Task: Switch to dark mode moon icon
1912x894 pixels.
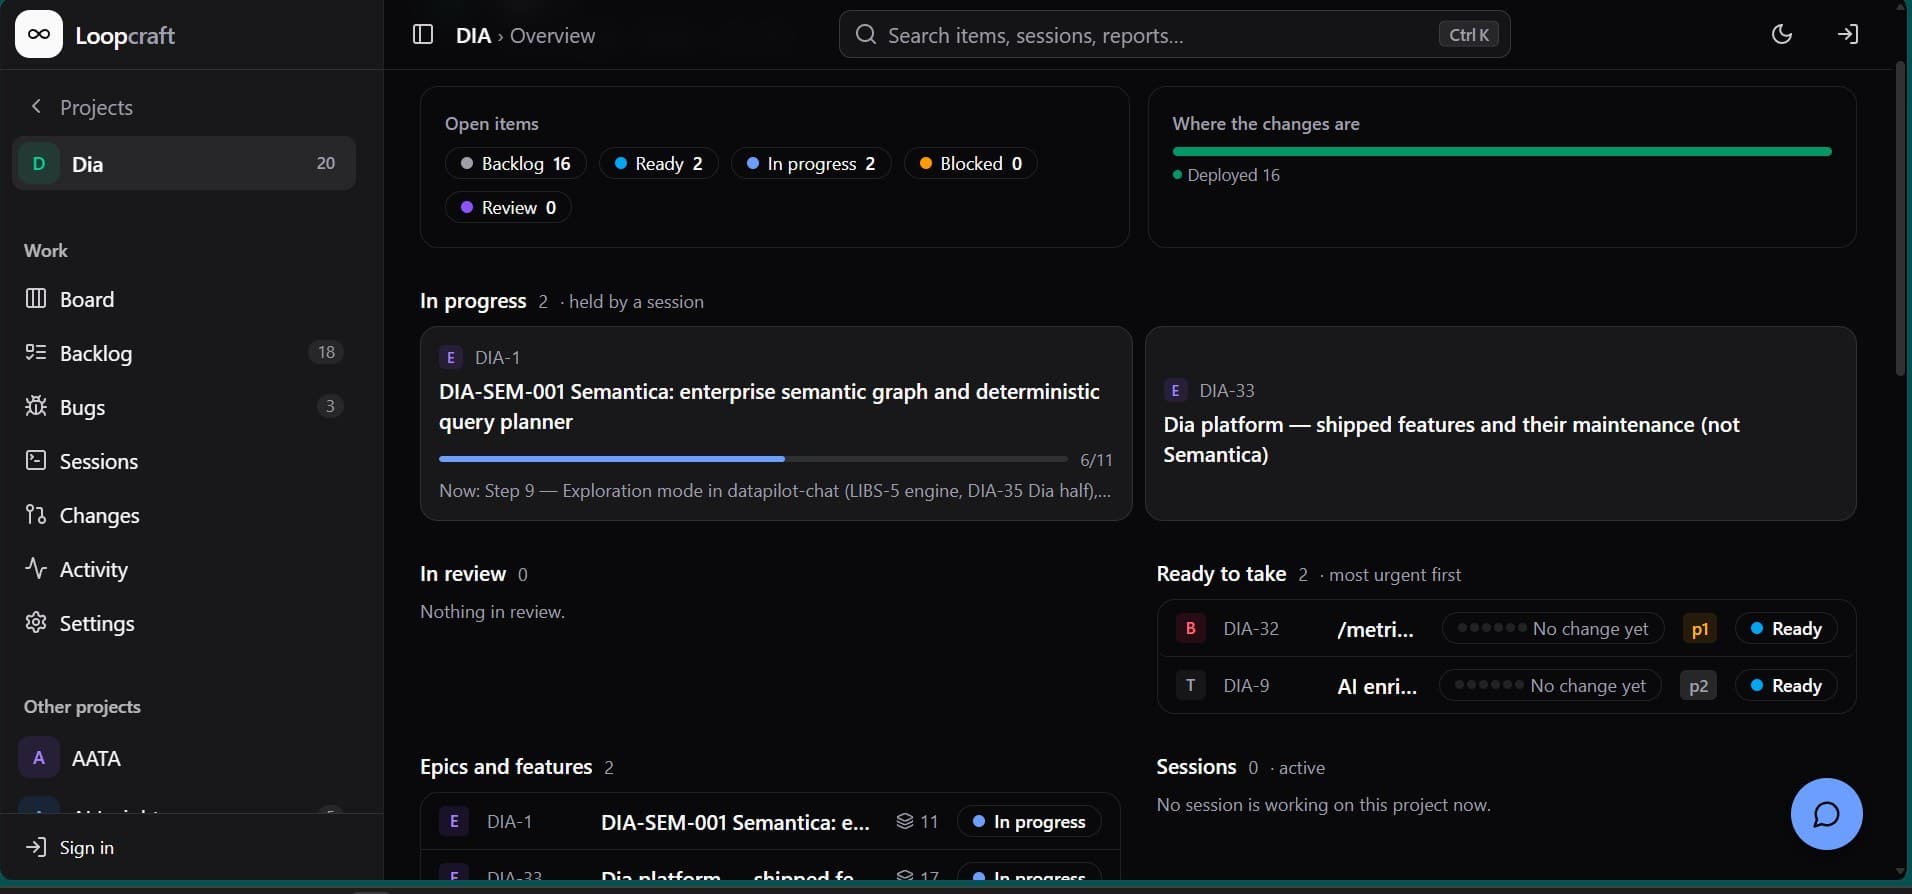Action: pyautogui.click(x=1782, y=35)
